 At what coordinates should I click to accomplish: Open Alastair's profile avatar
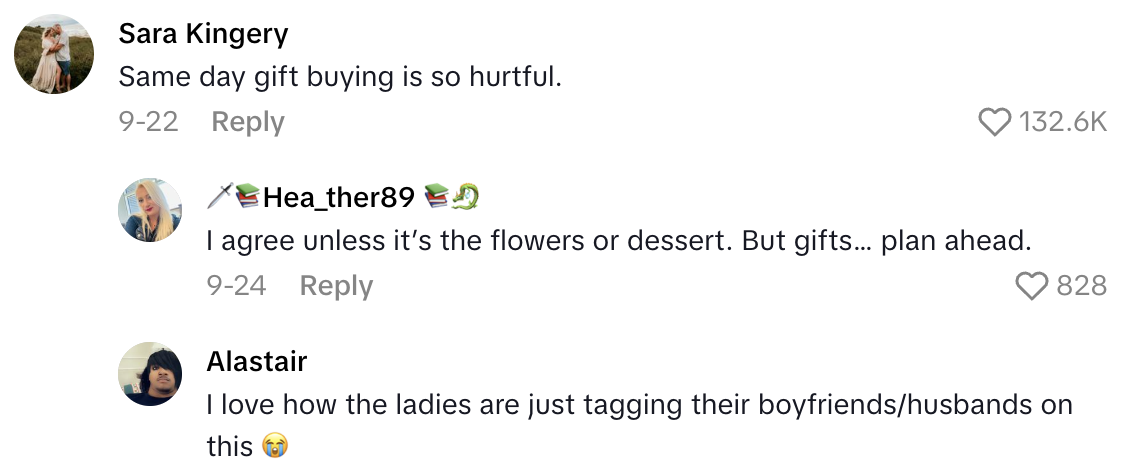pyautogui.click(x=150, y=374)
